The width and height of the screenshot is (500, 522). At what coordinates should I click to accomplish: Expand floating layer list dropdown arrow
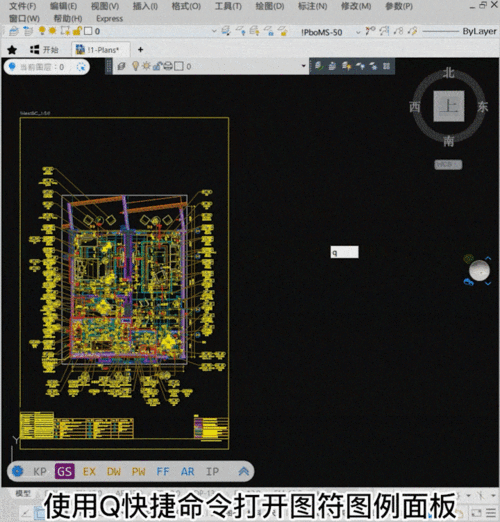coord(303,66)
